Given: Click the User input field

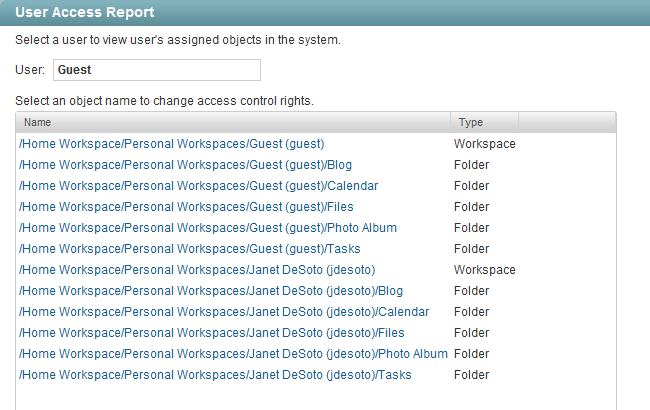Looking at the screenshot, I should [156, 70].
